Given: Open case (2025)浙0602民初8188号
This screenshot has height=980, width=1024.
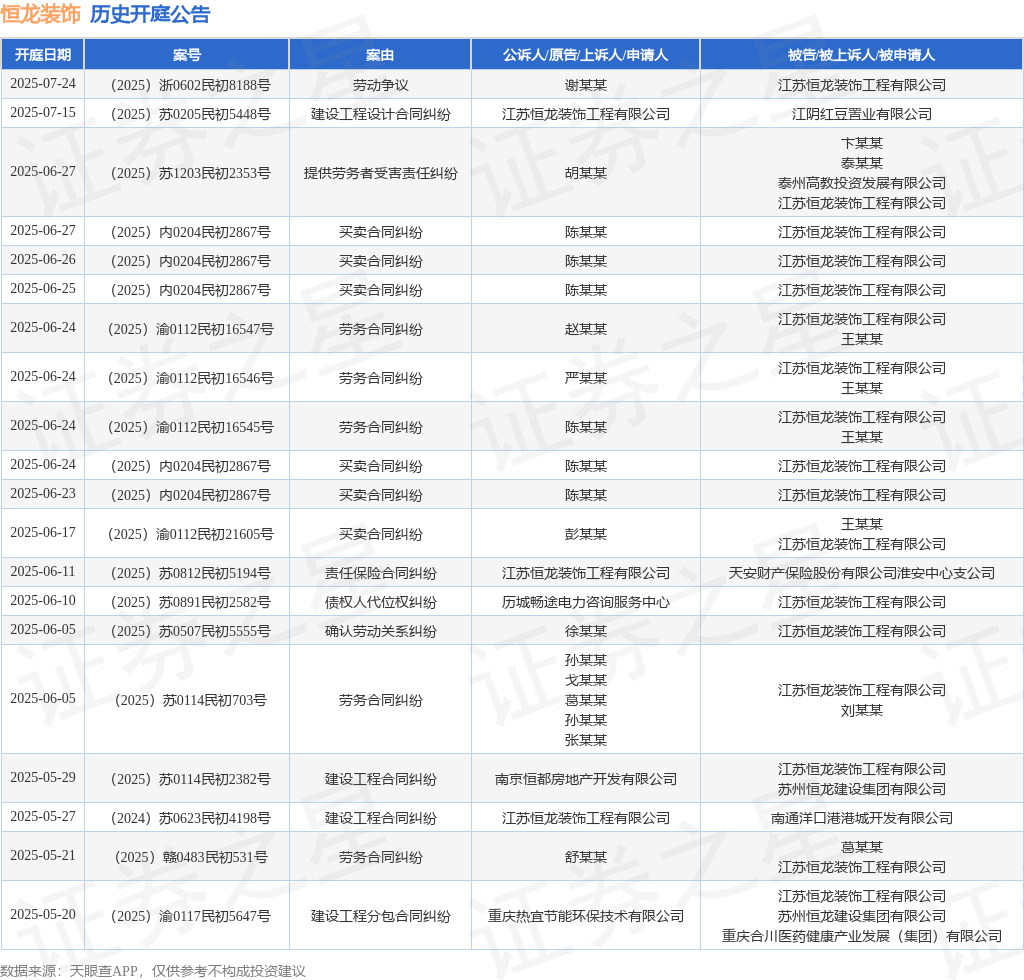Looking at the screenshot, I should 187,85.
